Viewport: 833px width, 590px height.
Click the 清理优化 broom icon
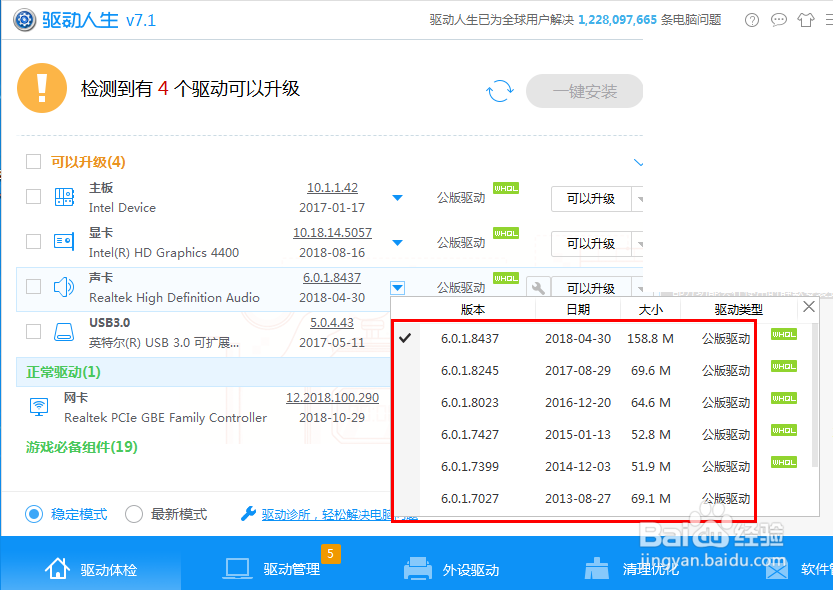point(597,569)
